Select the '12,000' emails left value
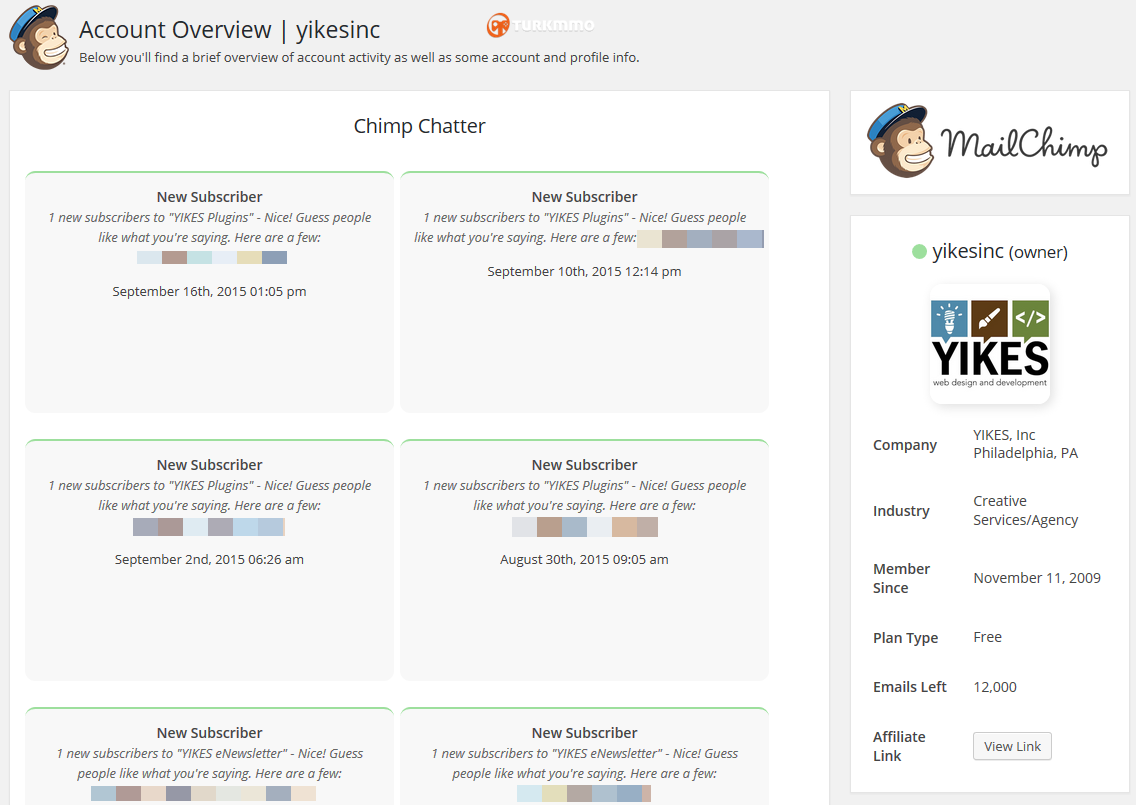The width and height of the screenshot is (1136, 805). click(x=995, y=687)
